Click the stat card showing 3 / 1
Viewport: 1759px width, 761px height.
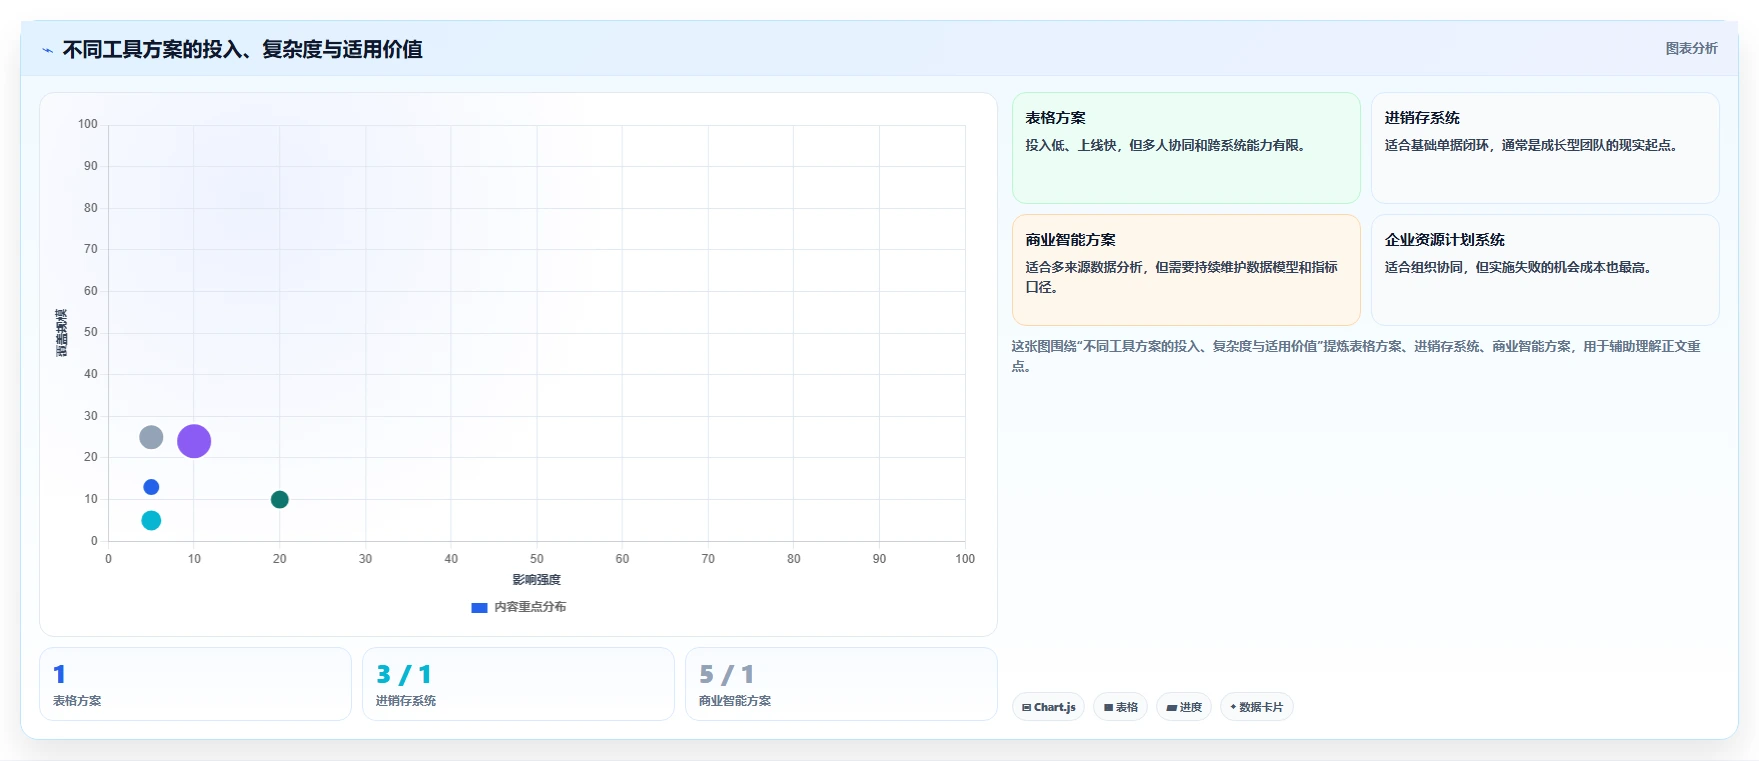(x=518, y=684)
